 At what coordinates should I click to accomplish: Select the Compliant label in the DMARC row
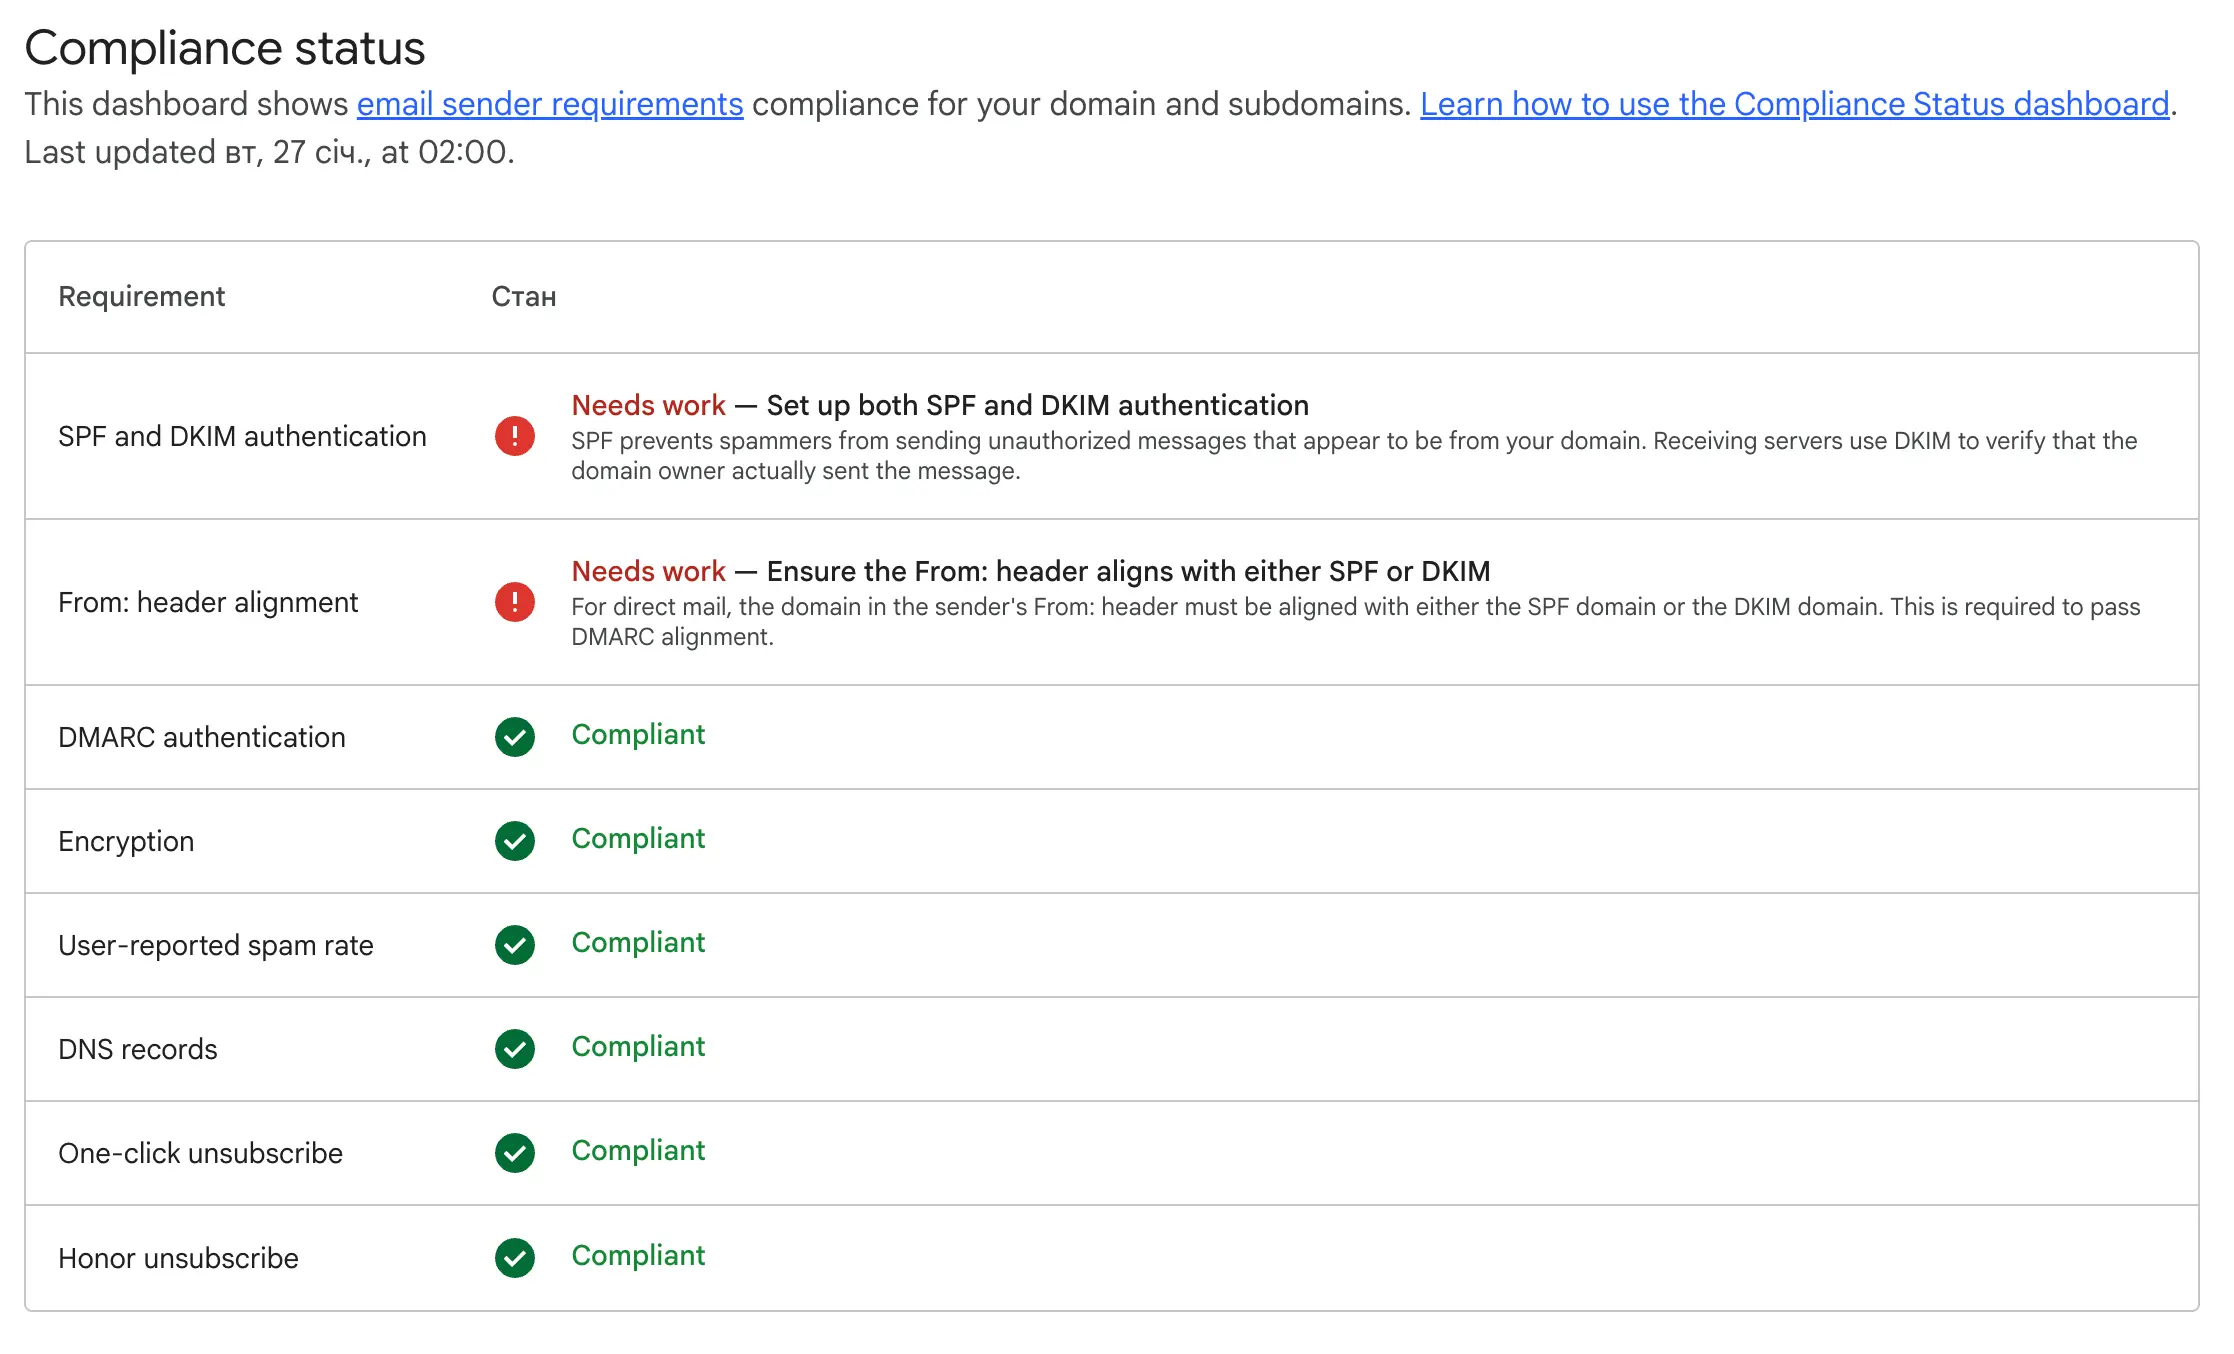(638, 735)
